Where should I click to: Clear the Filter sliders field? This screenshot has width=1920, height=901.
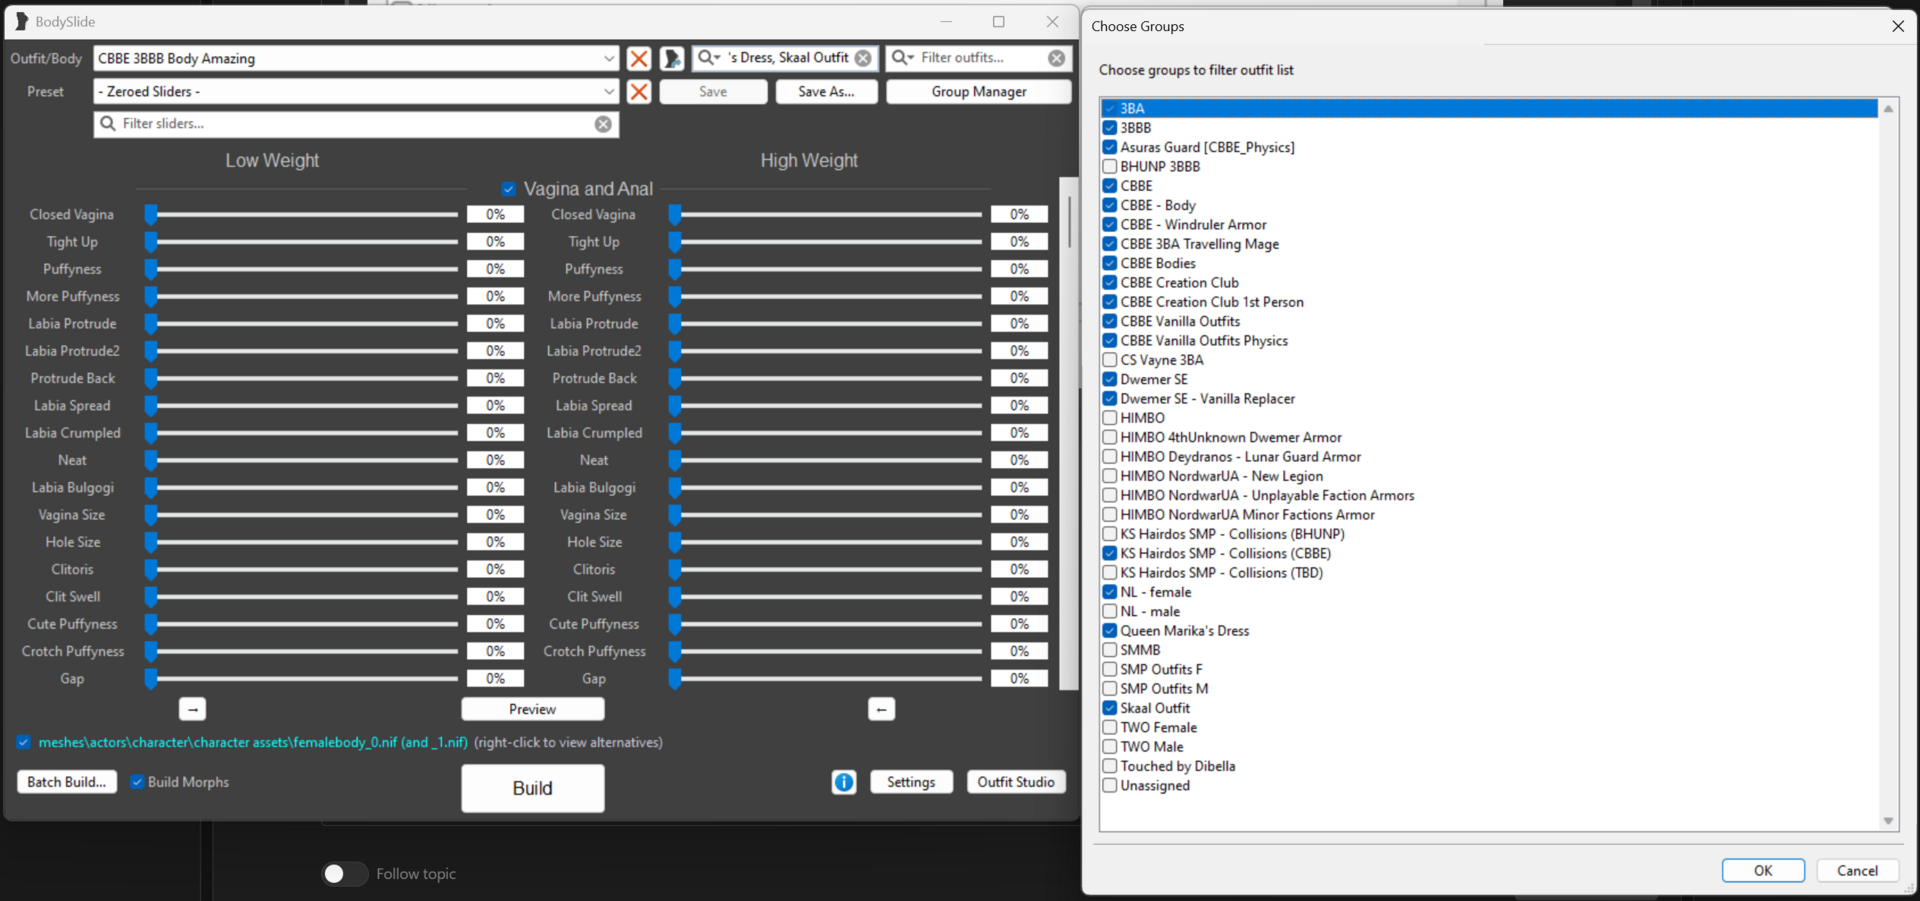[603, 124]
